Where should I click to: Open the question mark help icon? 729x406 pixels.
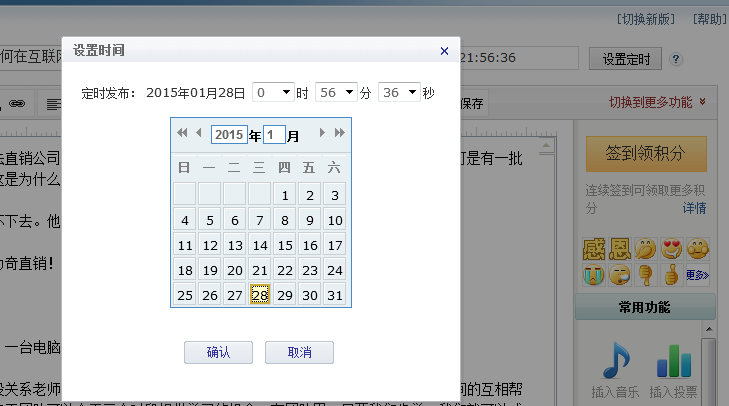(676, 59)
